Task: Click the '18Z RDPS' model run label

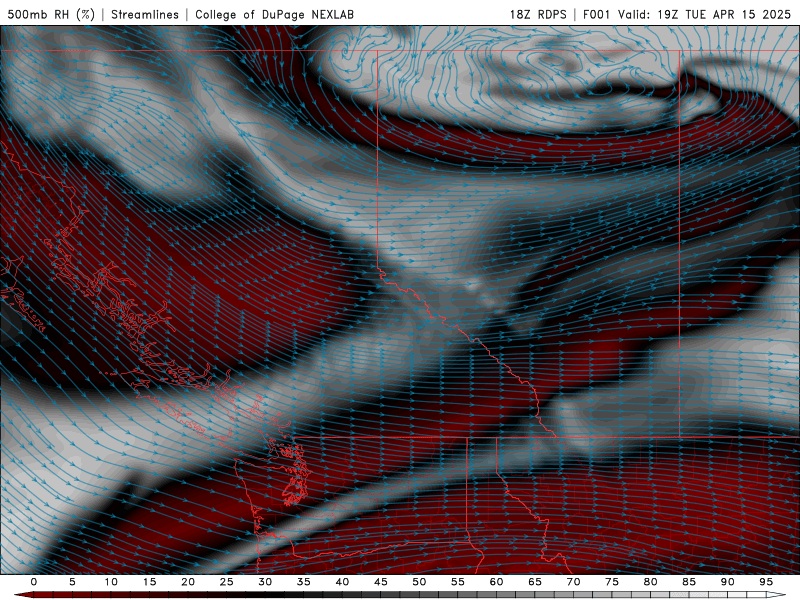Action: pyautogui.click(x=538, y=14)
